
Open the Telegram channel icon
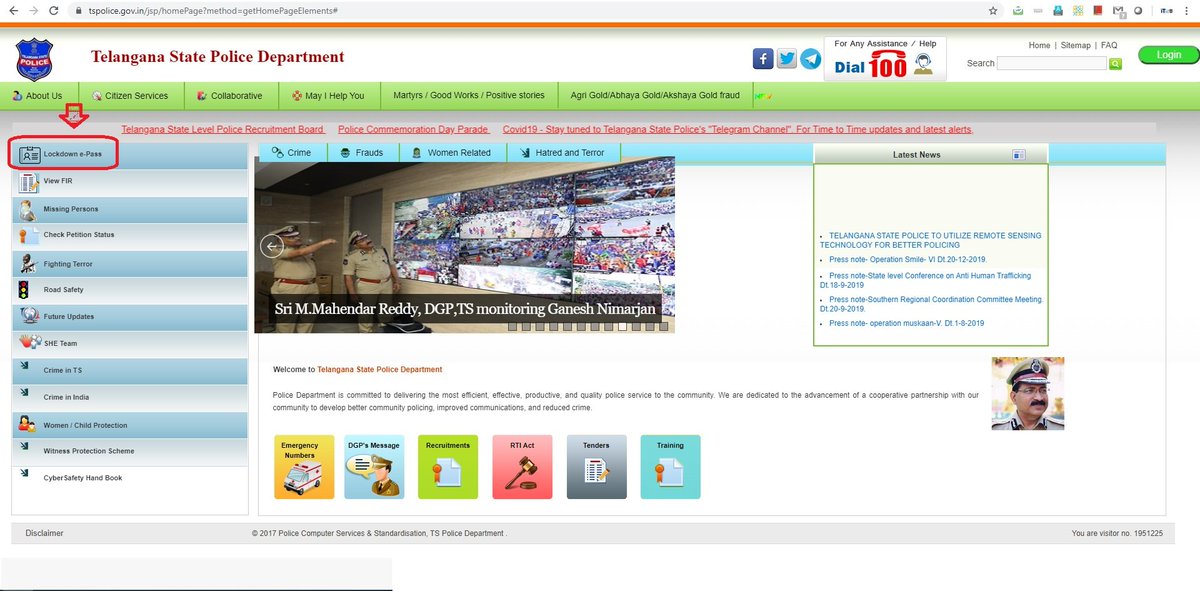click(x=811, y=59)
